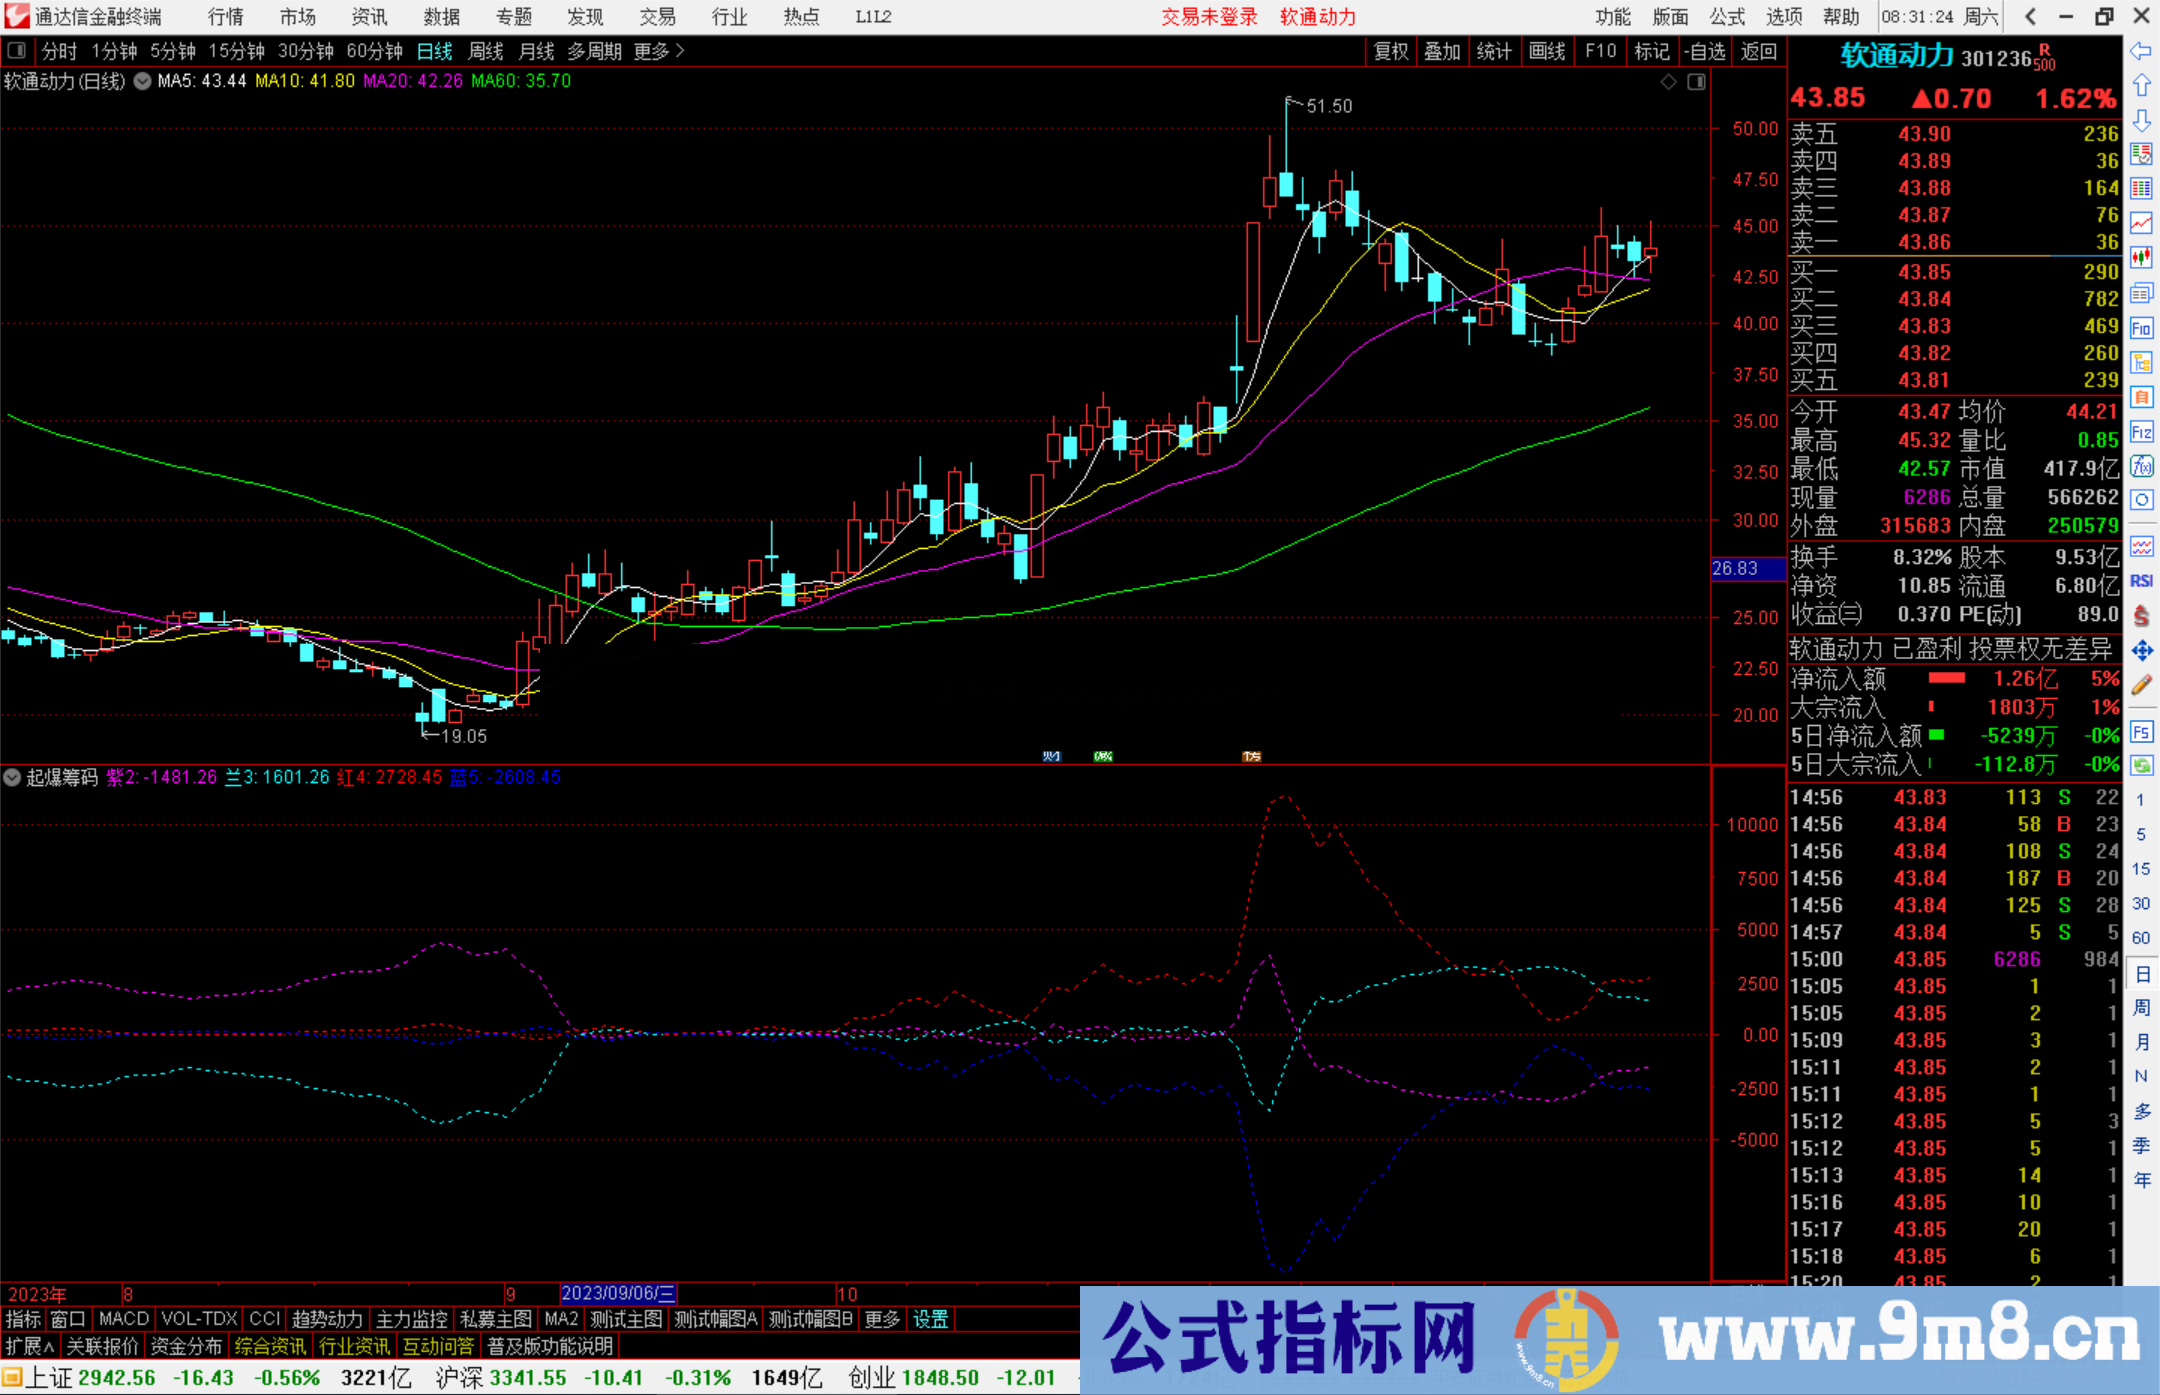Screen dimensions: 2160x1395
Task: Click the blue four-way move arrows icon
Action: pyautogui.click(x=2141, y=651)
